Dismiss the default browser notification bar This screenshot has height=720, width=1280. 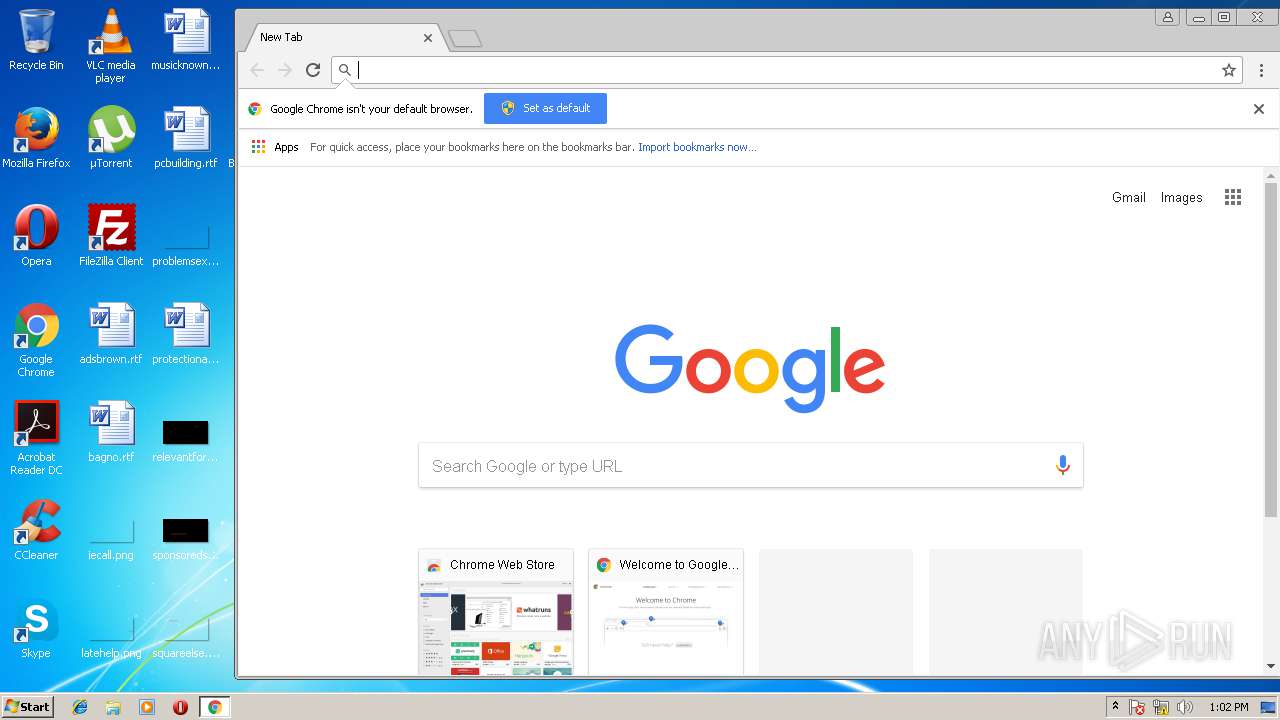(x=1259, y=109)
